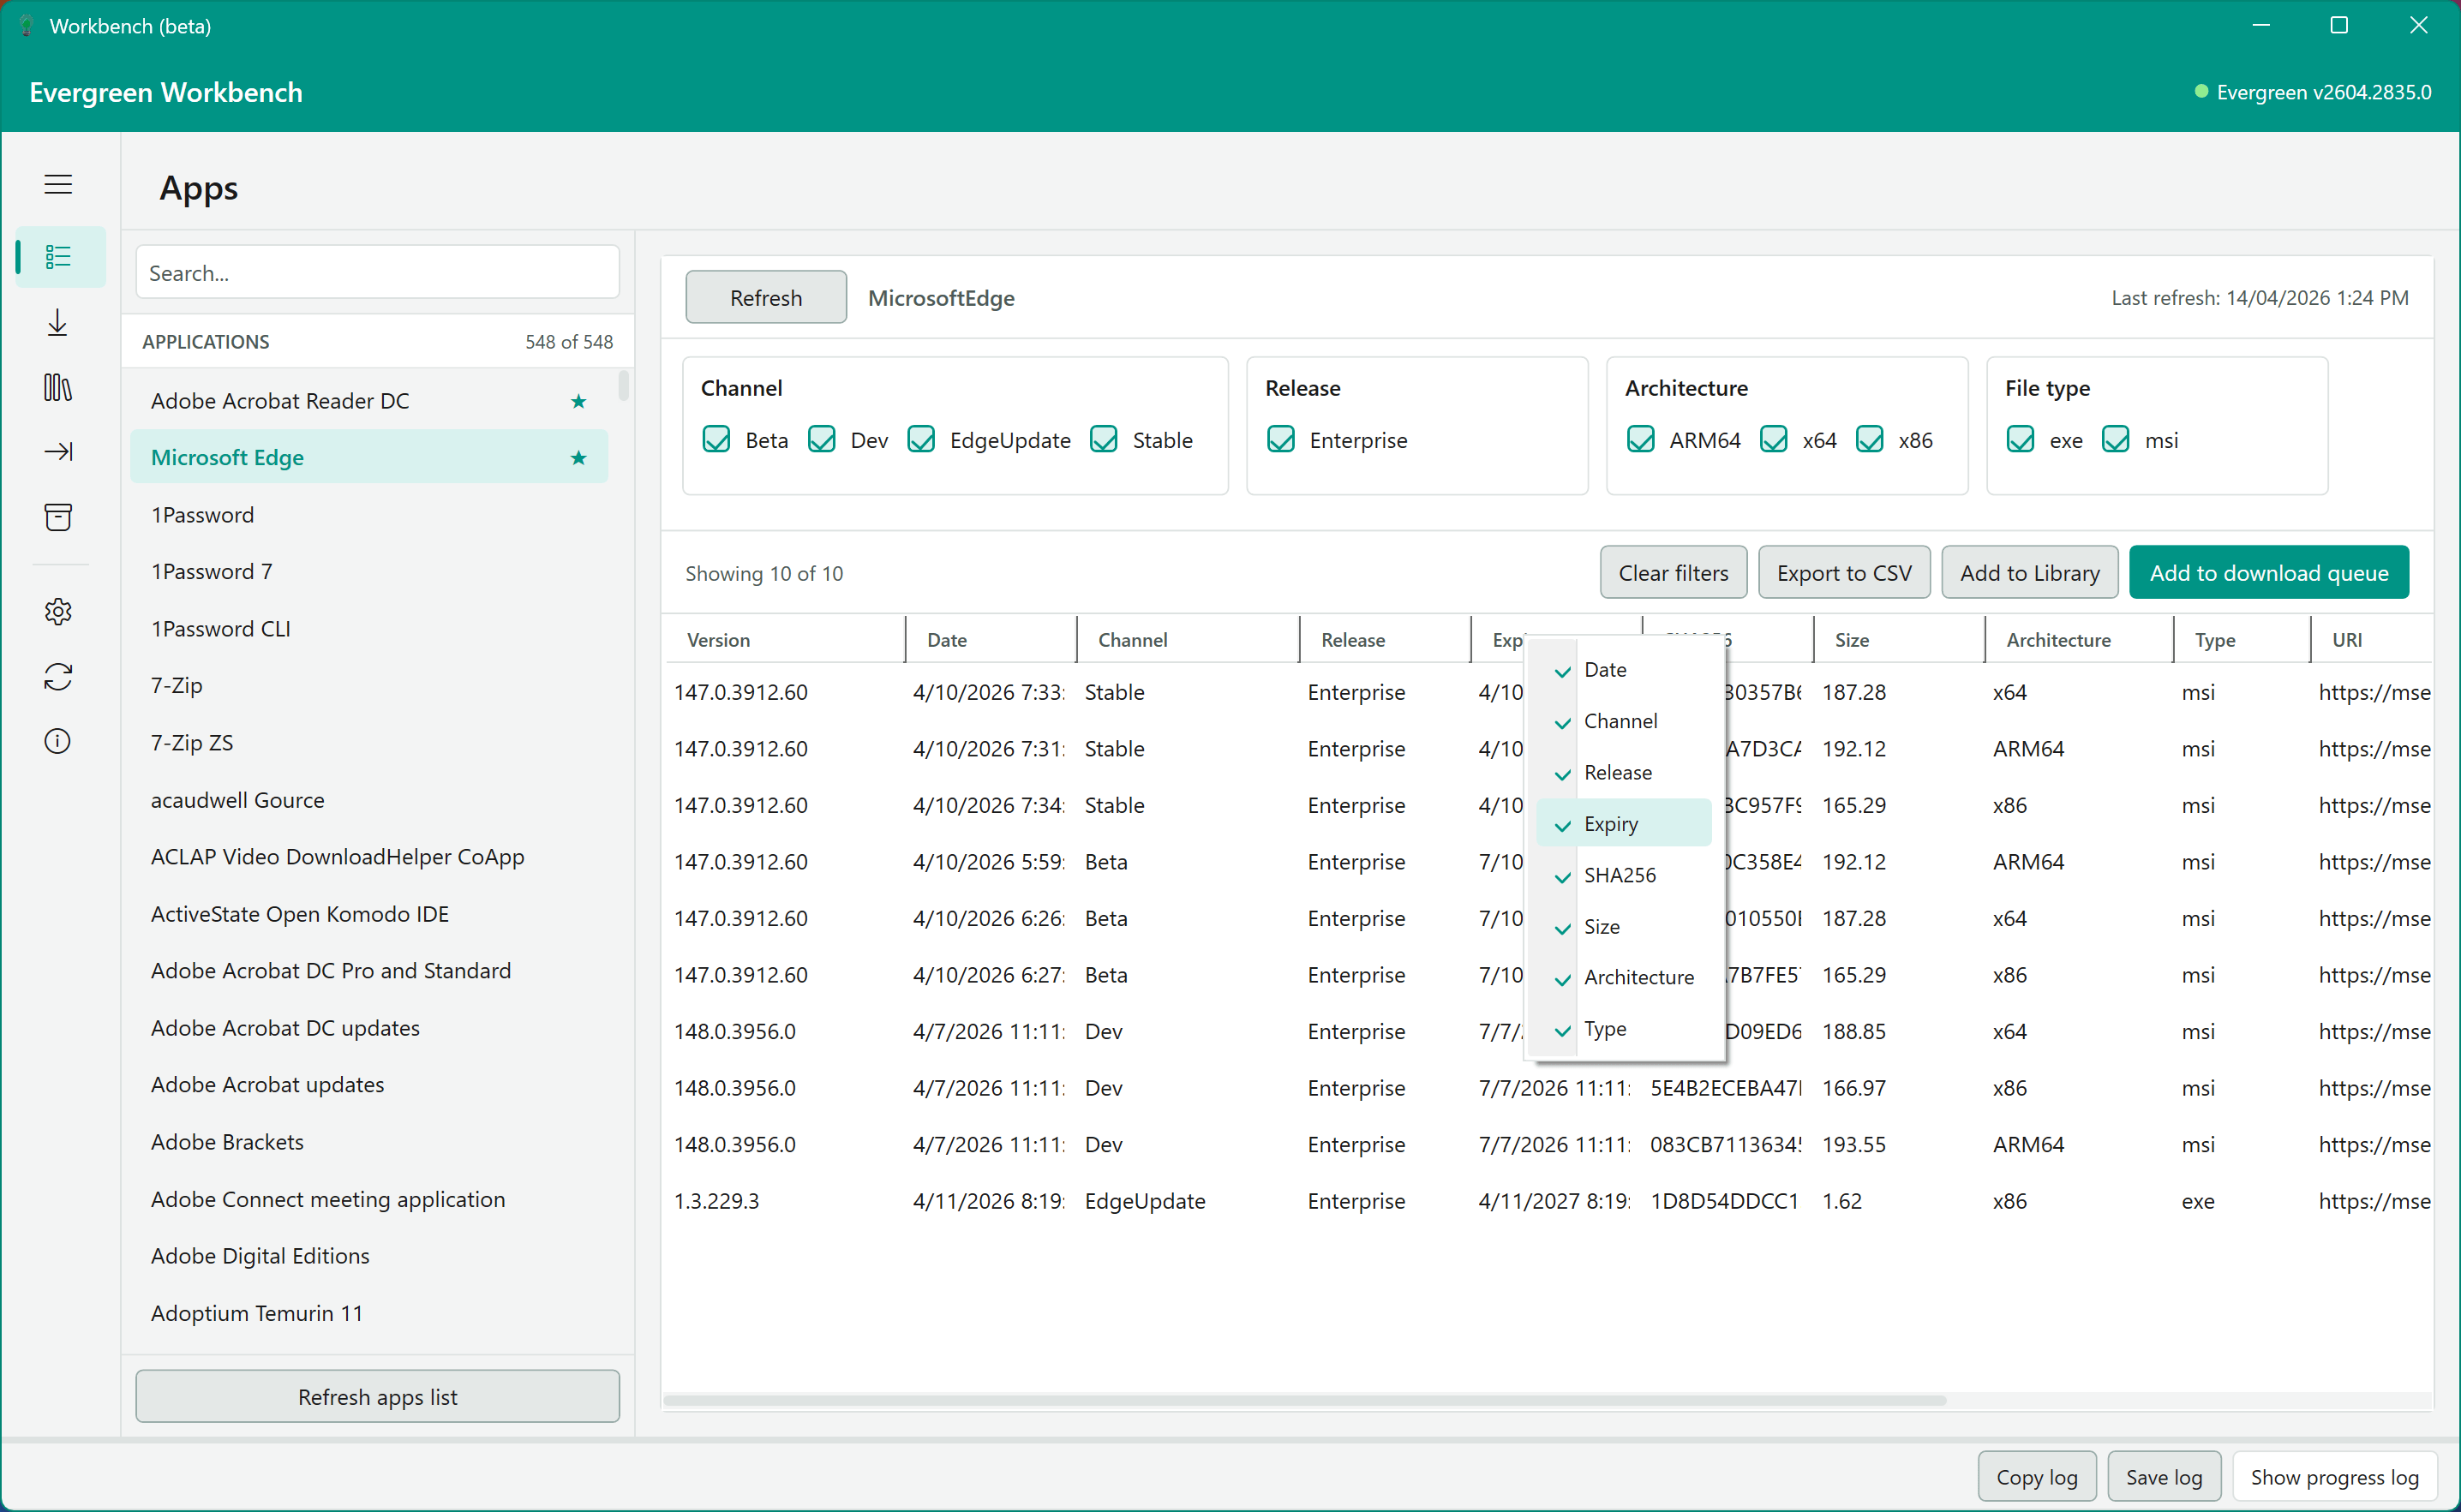Image resolution: width=2461 pixels, height=1512 pixels.
Task: Toggle the msi file type checkbox
Action: [x=2115, y=439]
